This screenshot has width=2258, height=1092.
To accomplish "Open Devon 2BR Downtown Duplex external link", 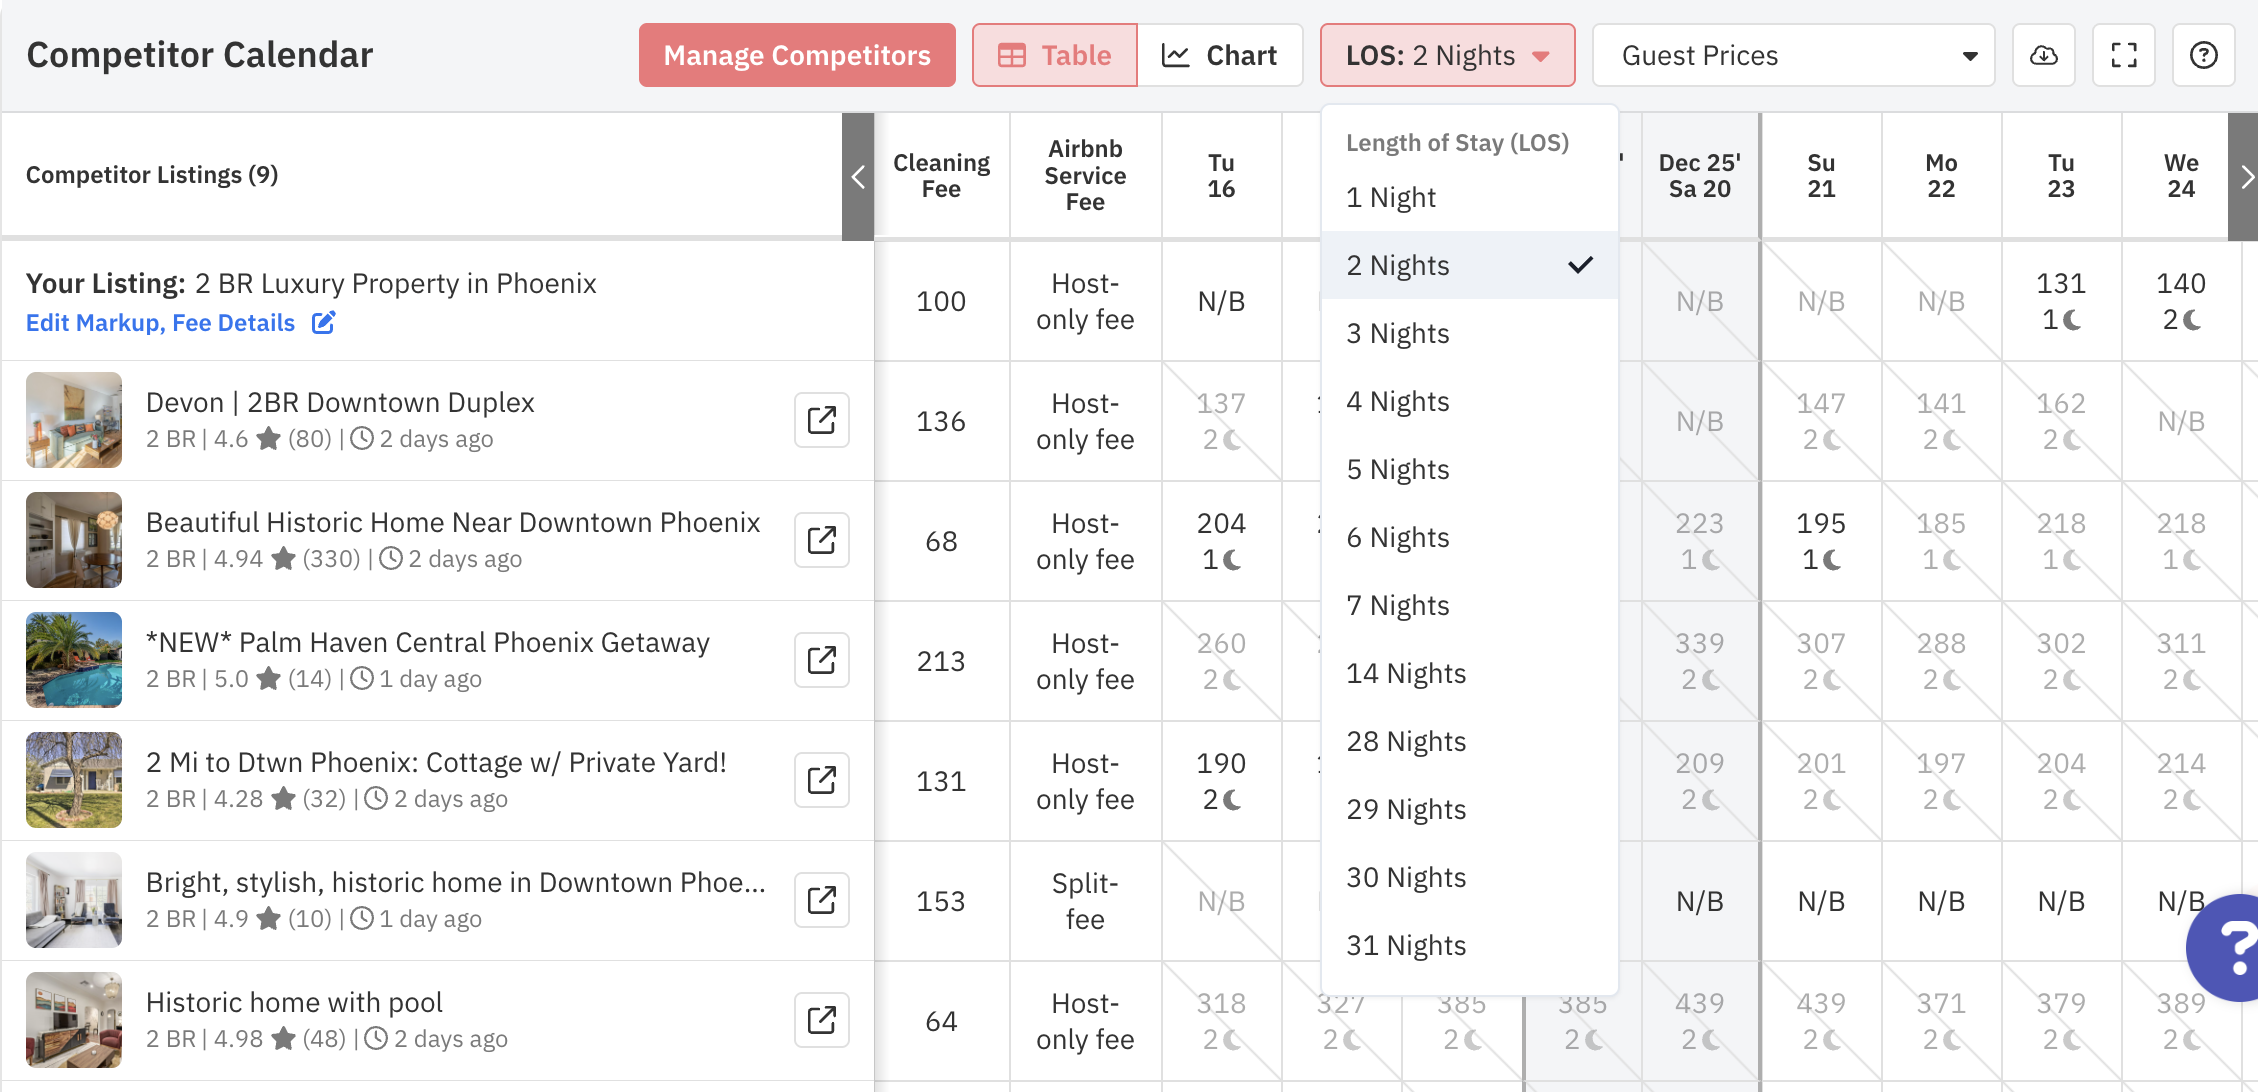I will (821, 420).
